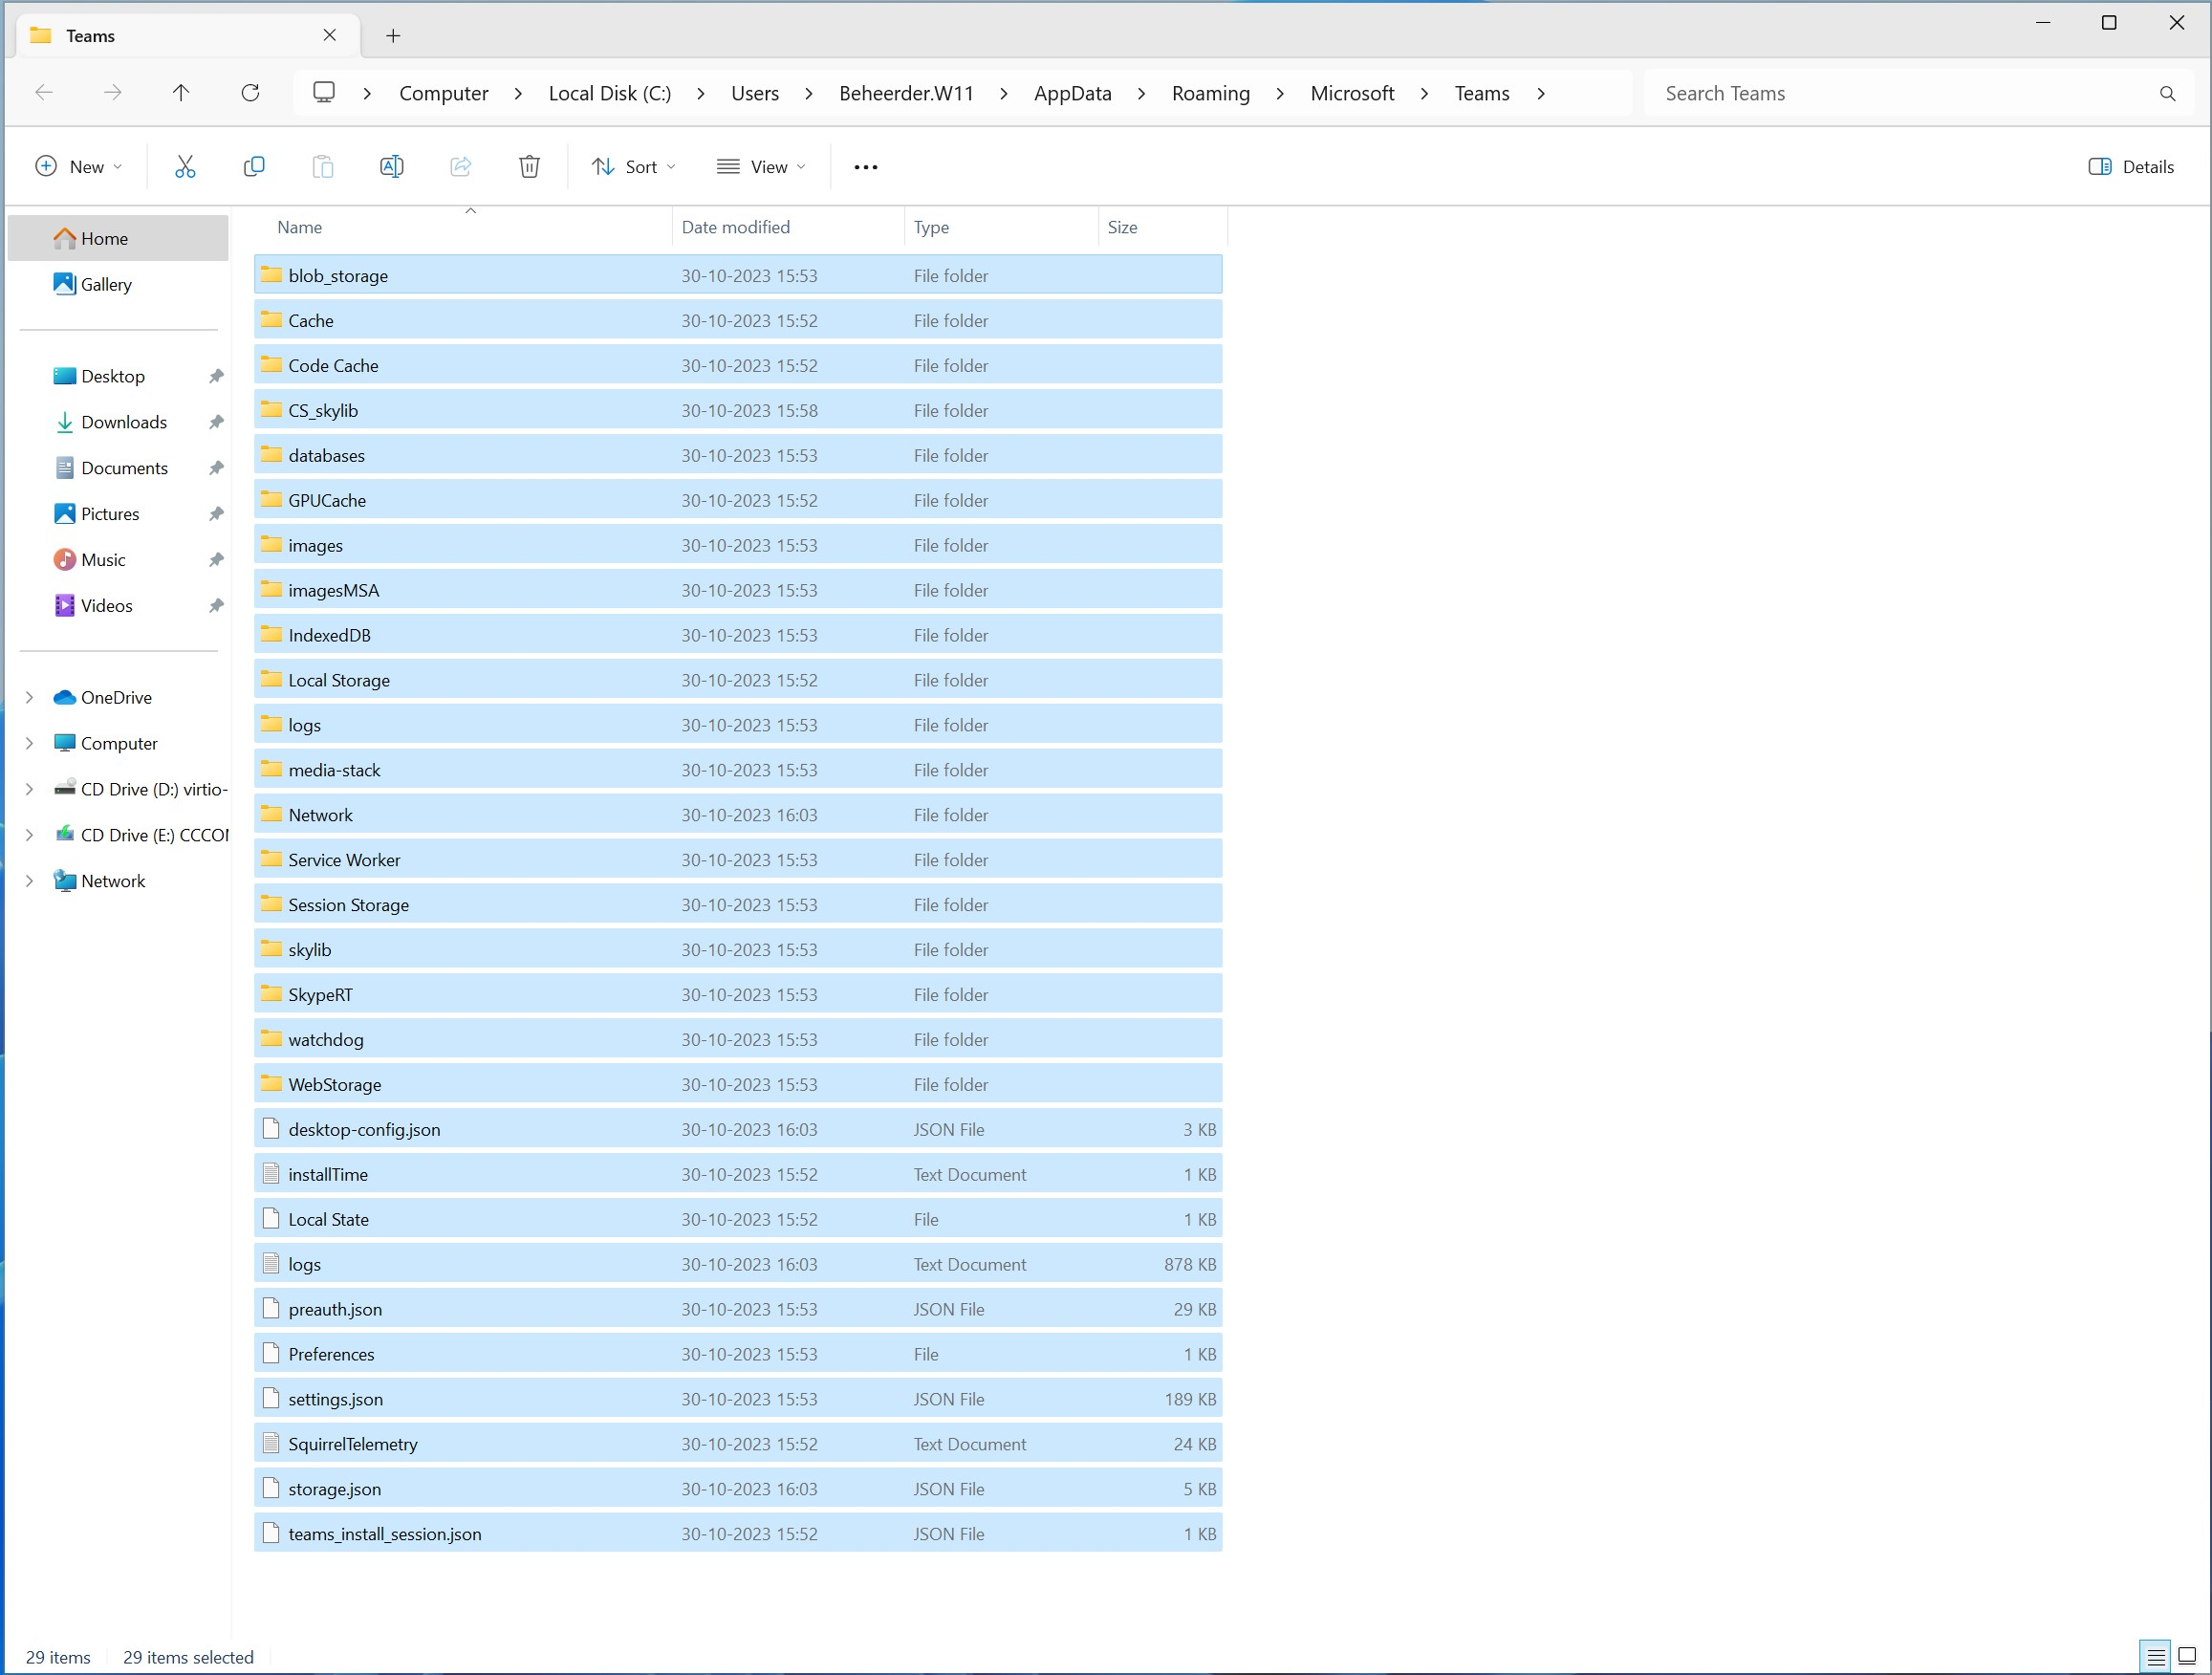Unpin Videos from quick access
Viewport: 2212px width, 1675px height.
coord(216,607)
